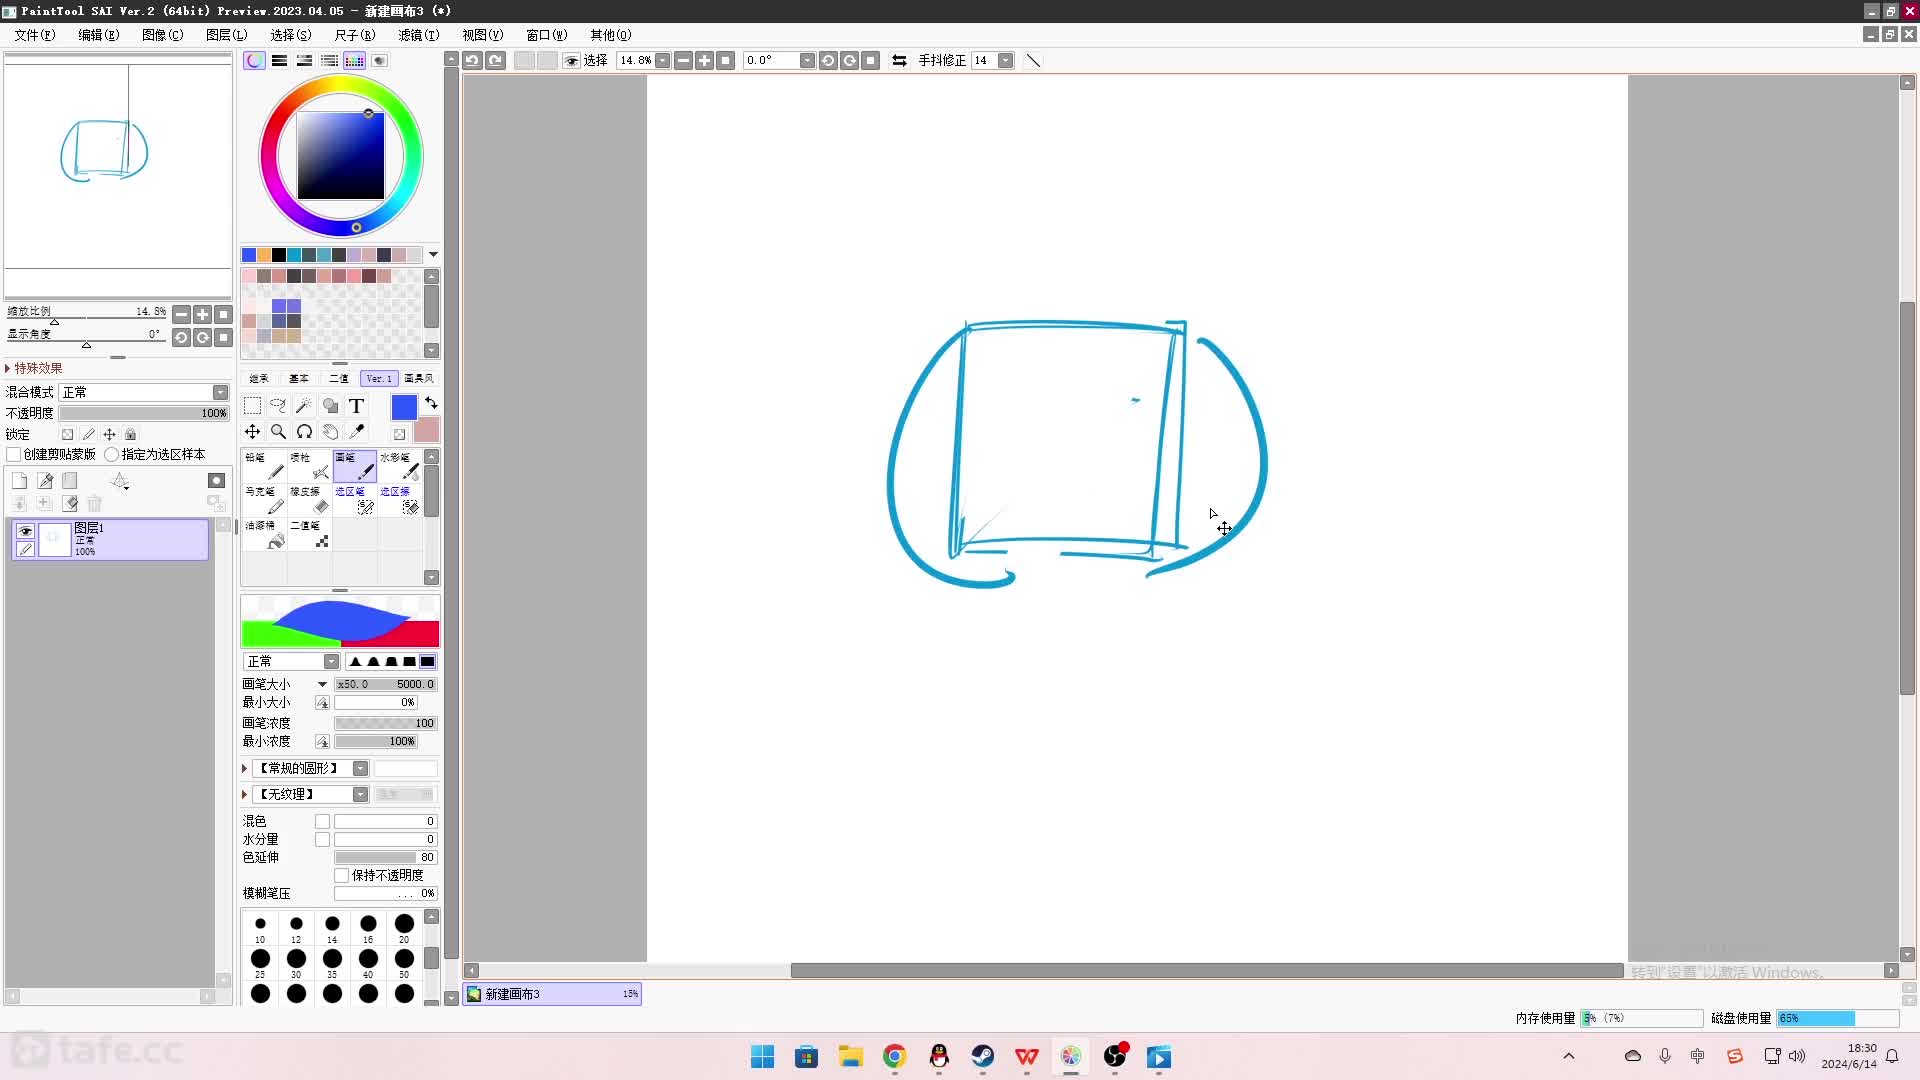Open the zoom percentage dropdown in toolbar
The height and width of the screenshot is (1080, 1920).
coord(662,60)
